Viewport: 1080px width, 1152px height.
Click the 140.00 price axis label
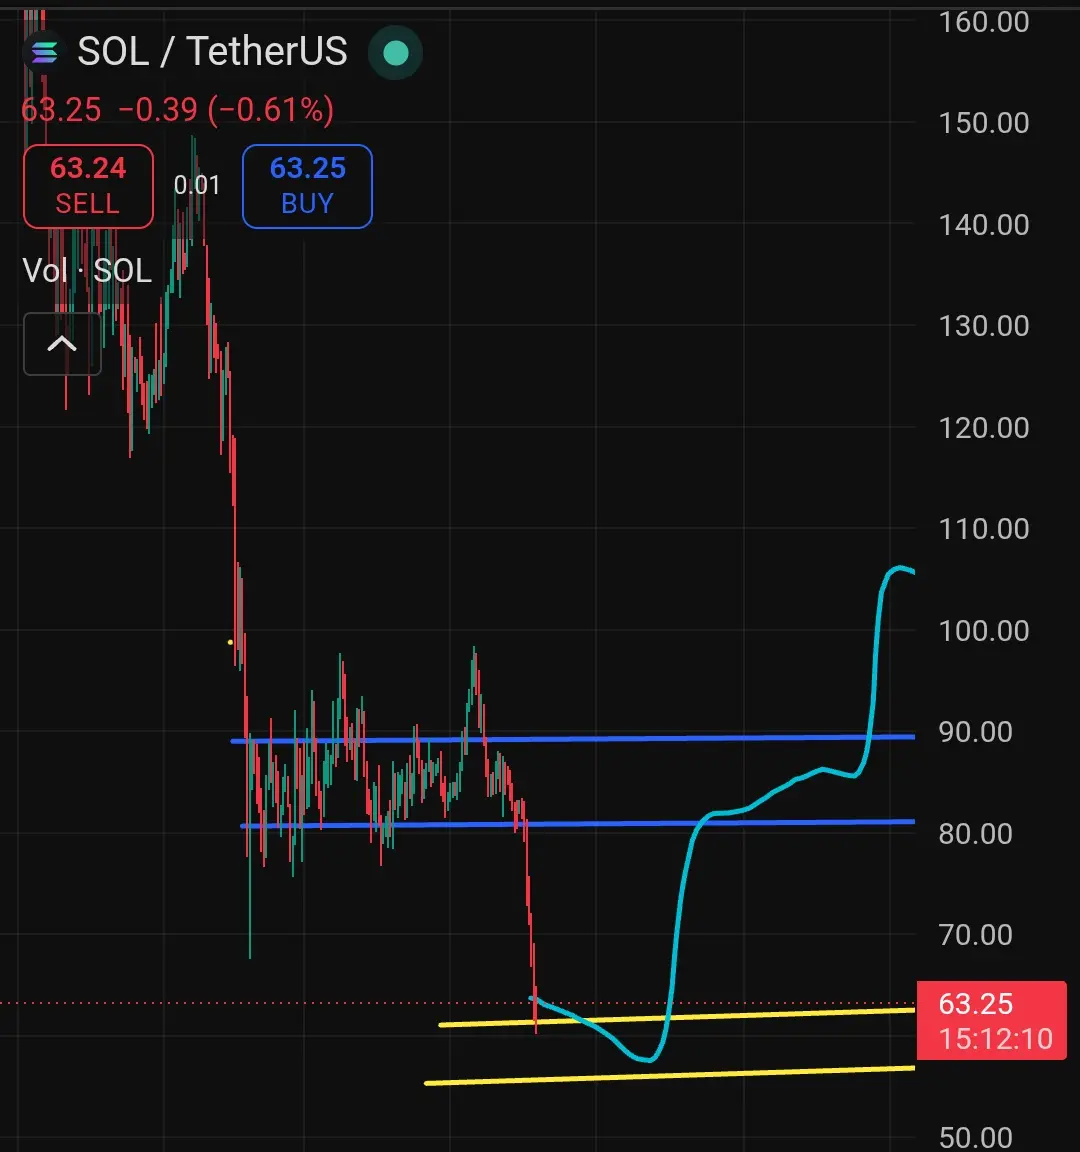pos(984,225)
